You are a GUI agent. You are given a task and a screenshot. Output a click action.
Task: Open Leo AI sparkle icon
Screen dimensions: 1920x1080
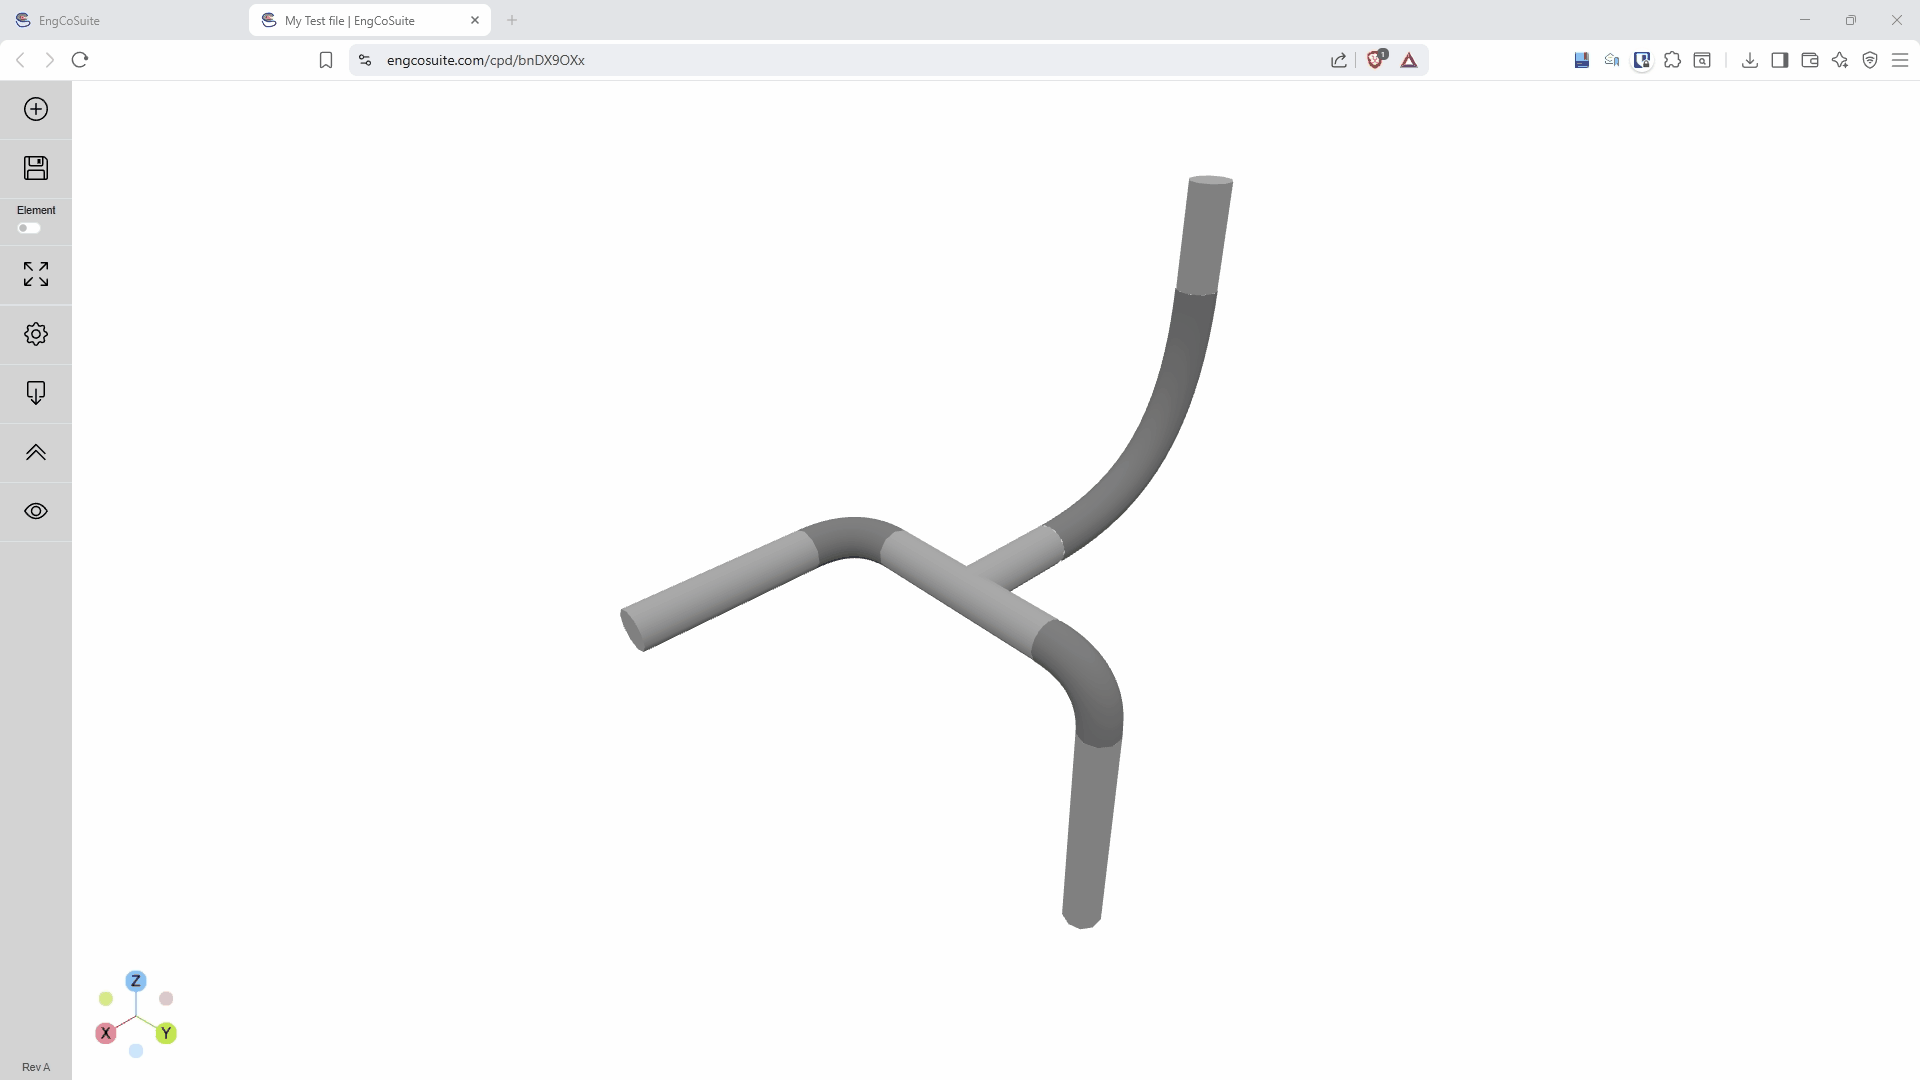click(x=1840, y=60)
